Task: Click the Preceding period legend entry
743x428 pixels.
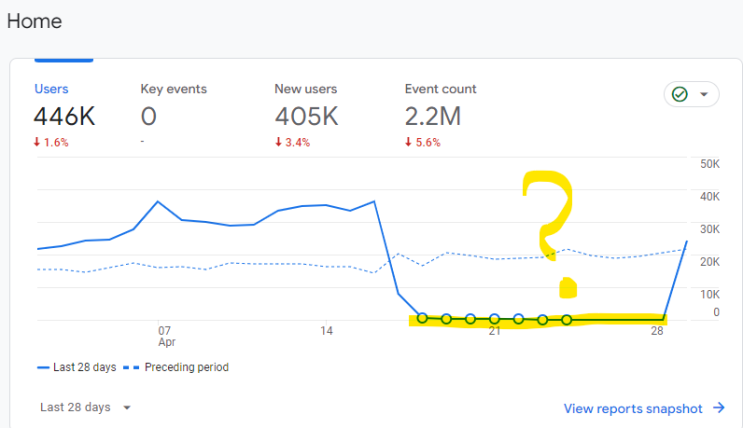Action: [176, 367]
